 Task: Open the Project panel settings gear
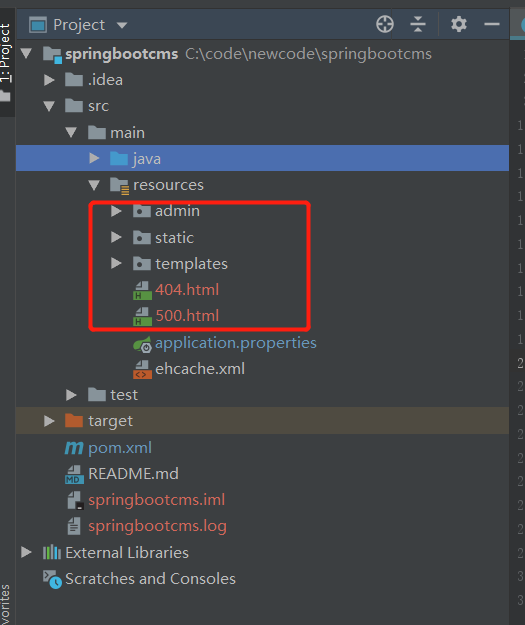459,24
